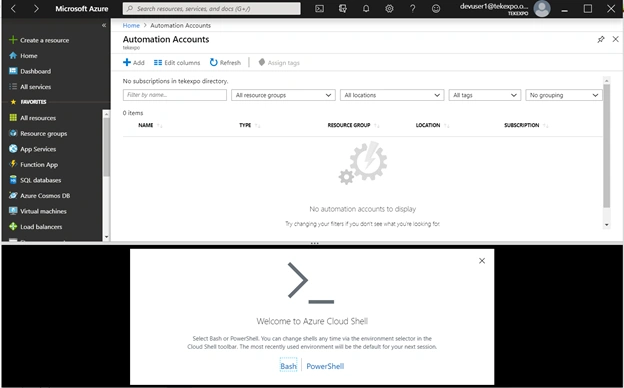Image resolution: width=624 pixels, height=388 pixels.
Task: Go back with the browser back arrow
Action: click(x=13, y=9)
